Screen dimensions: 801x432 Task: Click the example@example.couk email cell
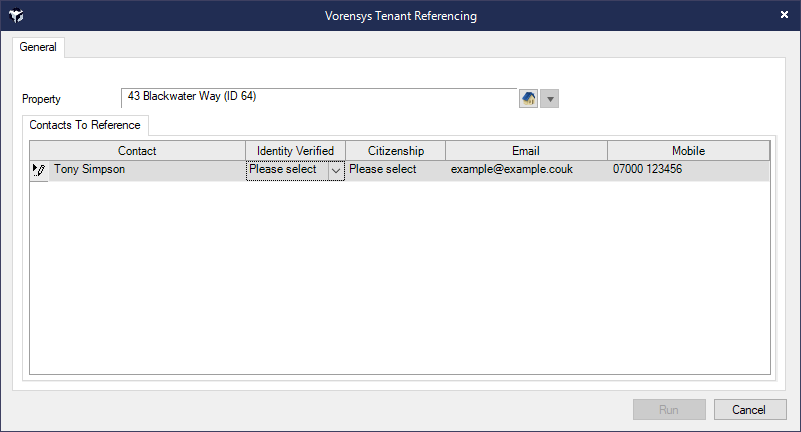(x=526, y=170)
